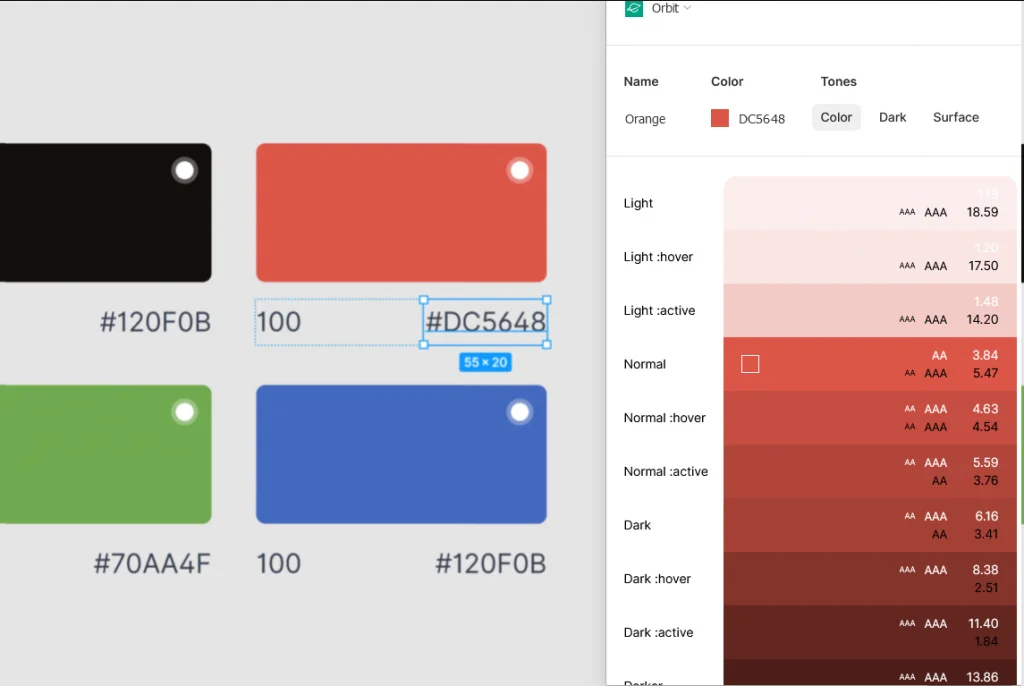Screen dimensions: 1024x686
Task: Click the DC5648 hex value in the panel
Action: point(762,119)
